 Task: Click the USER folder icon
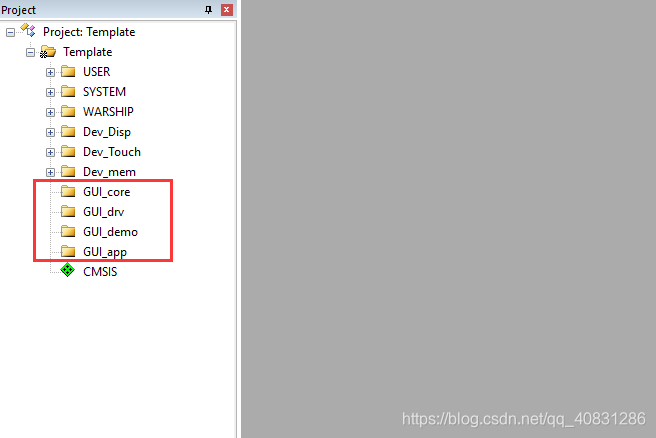pyautogui.click(x=68, y=72)
